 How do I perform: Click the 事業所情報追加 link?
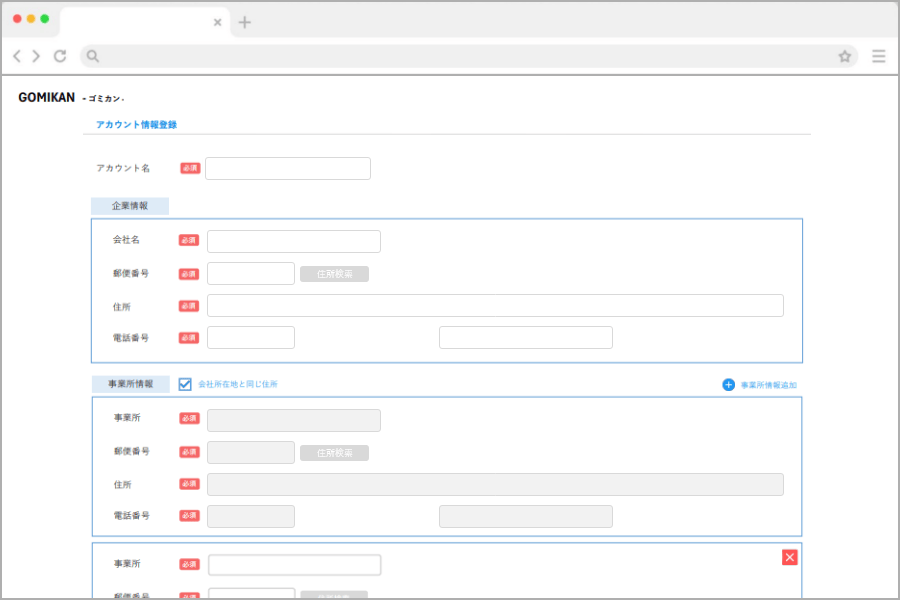[x=768, y=385]
